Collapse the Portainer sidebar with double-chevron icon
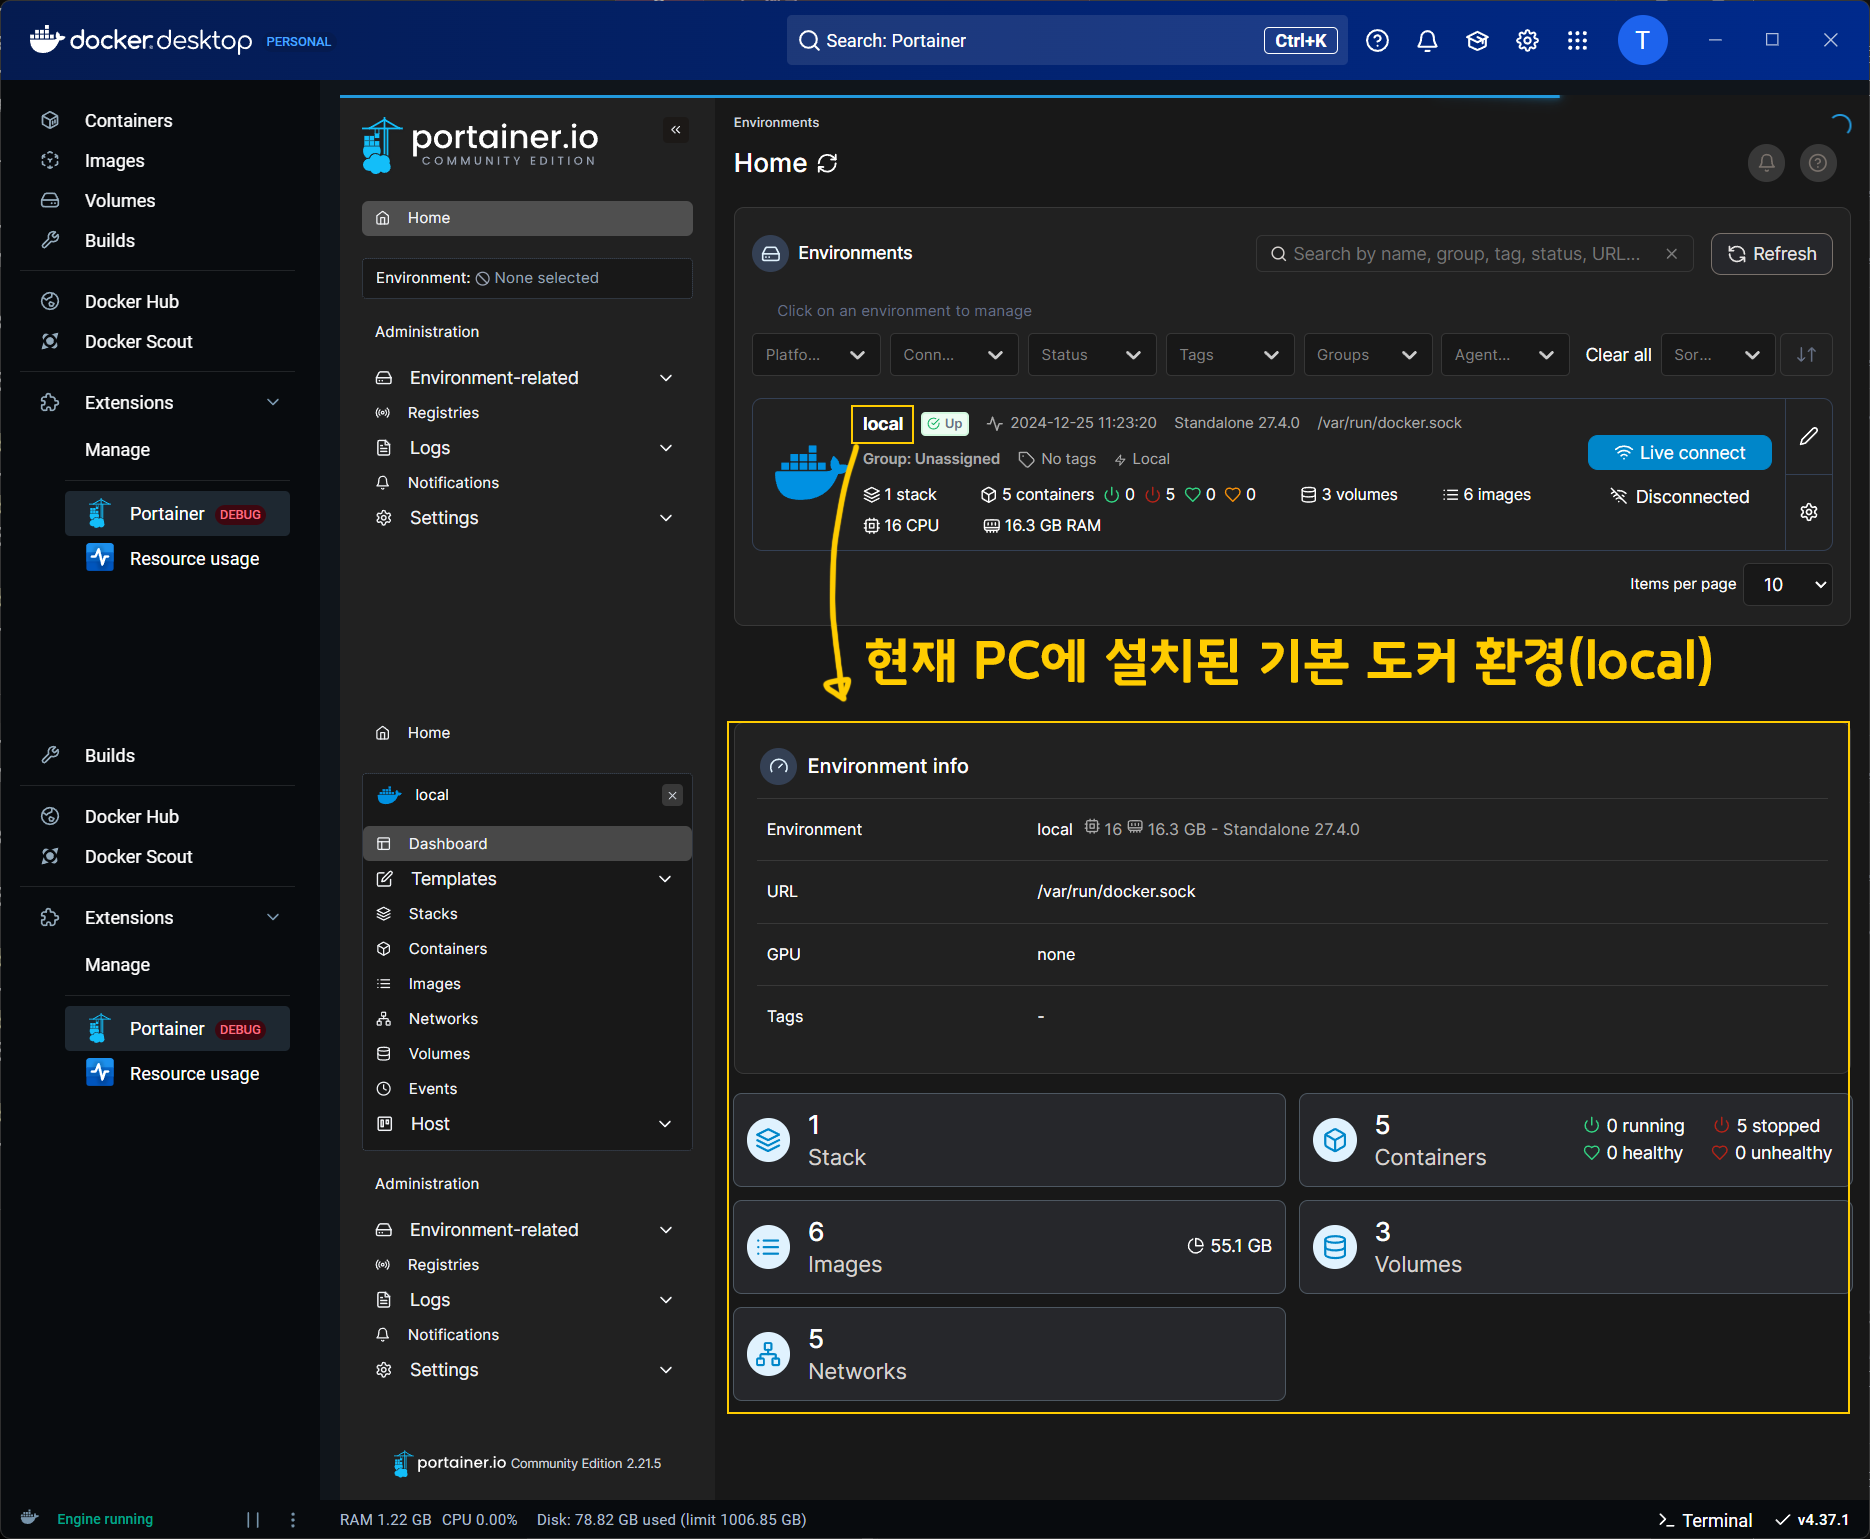 (x=676, y=130)
